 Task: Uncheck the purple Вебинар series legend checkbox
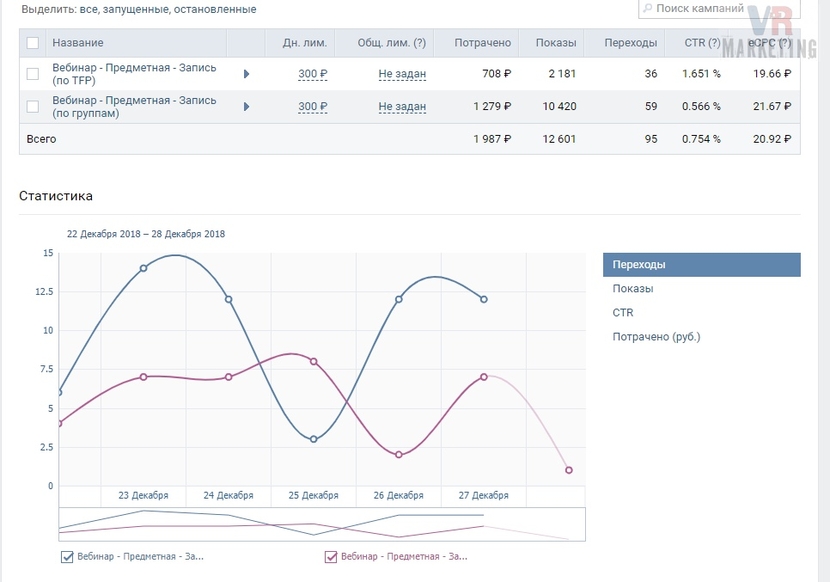click(331, 557)
